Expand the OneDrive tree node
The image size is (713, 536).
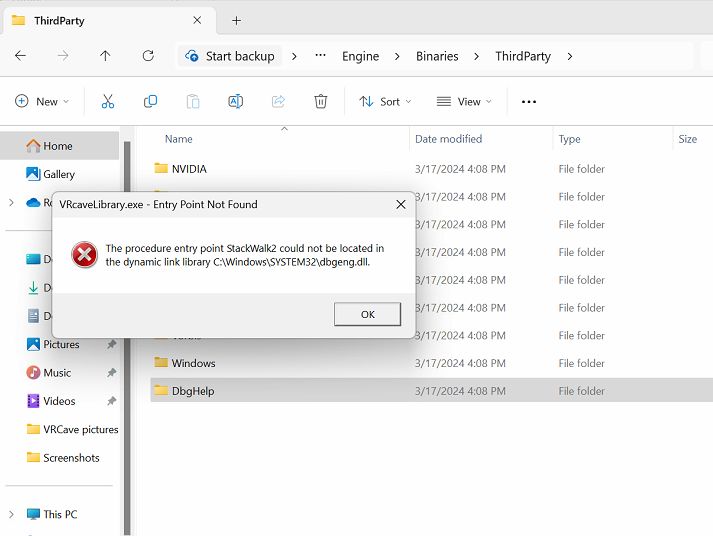(11, 202)
